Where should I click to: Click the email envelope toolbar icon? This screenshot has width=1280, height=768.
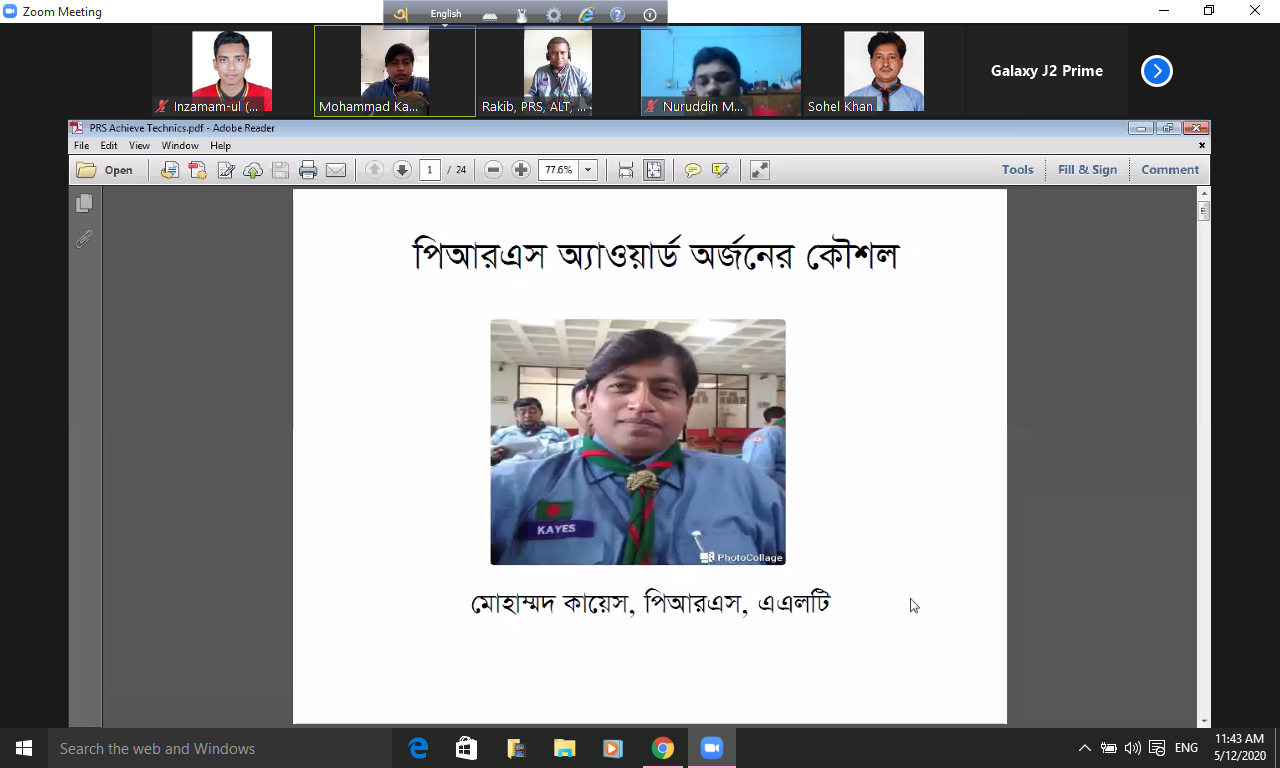pyautogui.click(x=336, y=170)
